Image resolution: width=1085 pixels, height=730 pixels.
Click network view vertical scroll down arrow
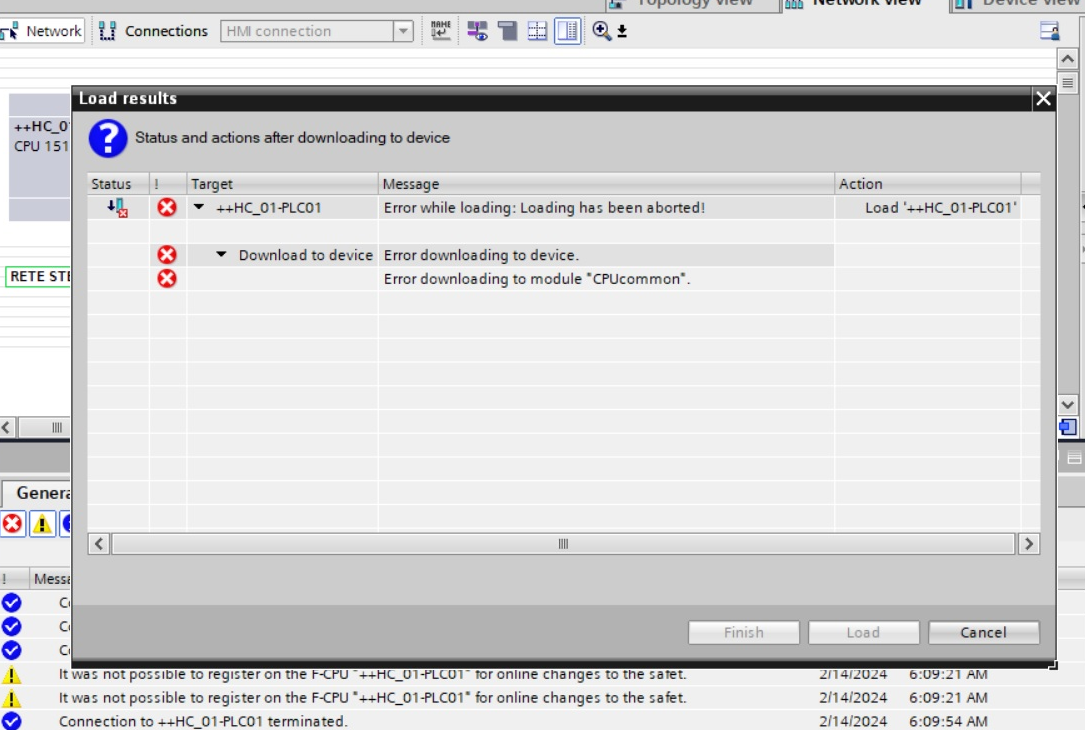pos(1068,405)
